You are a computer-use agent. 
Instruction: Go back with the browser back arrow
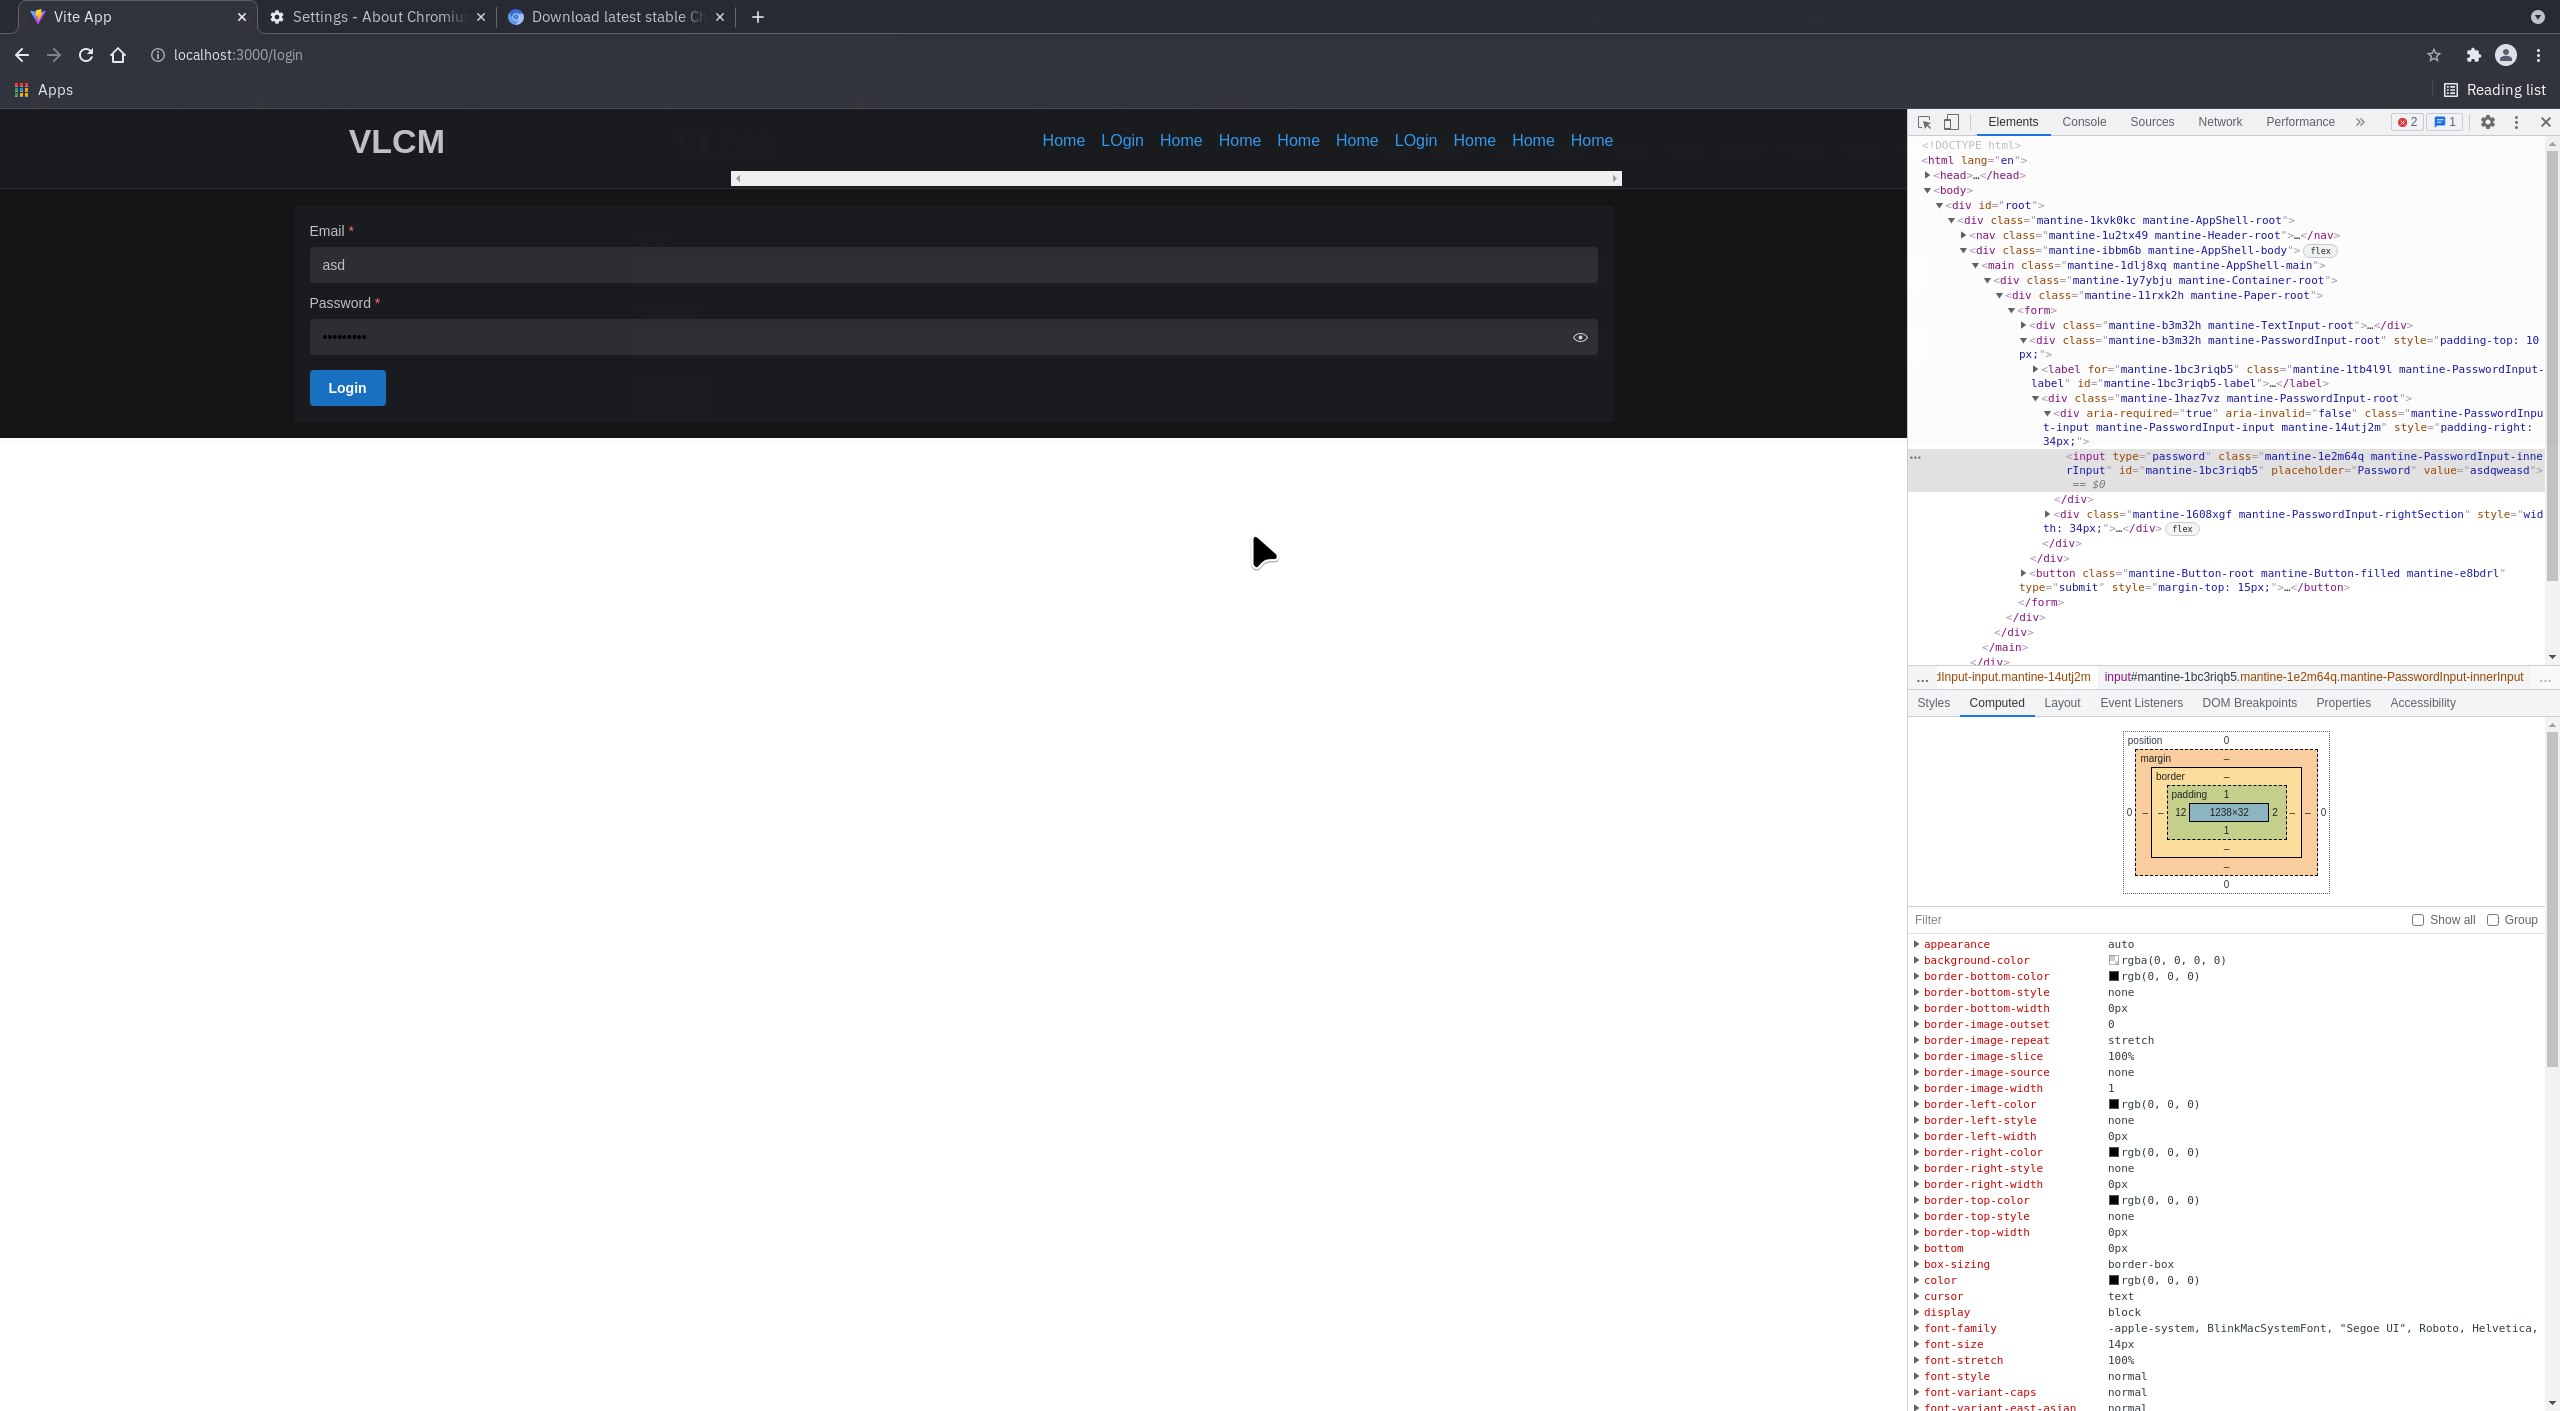(22, 55)
